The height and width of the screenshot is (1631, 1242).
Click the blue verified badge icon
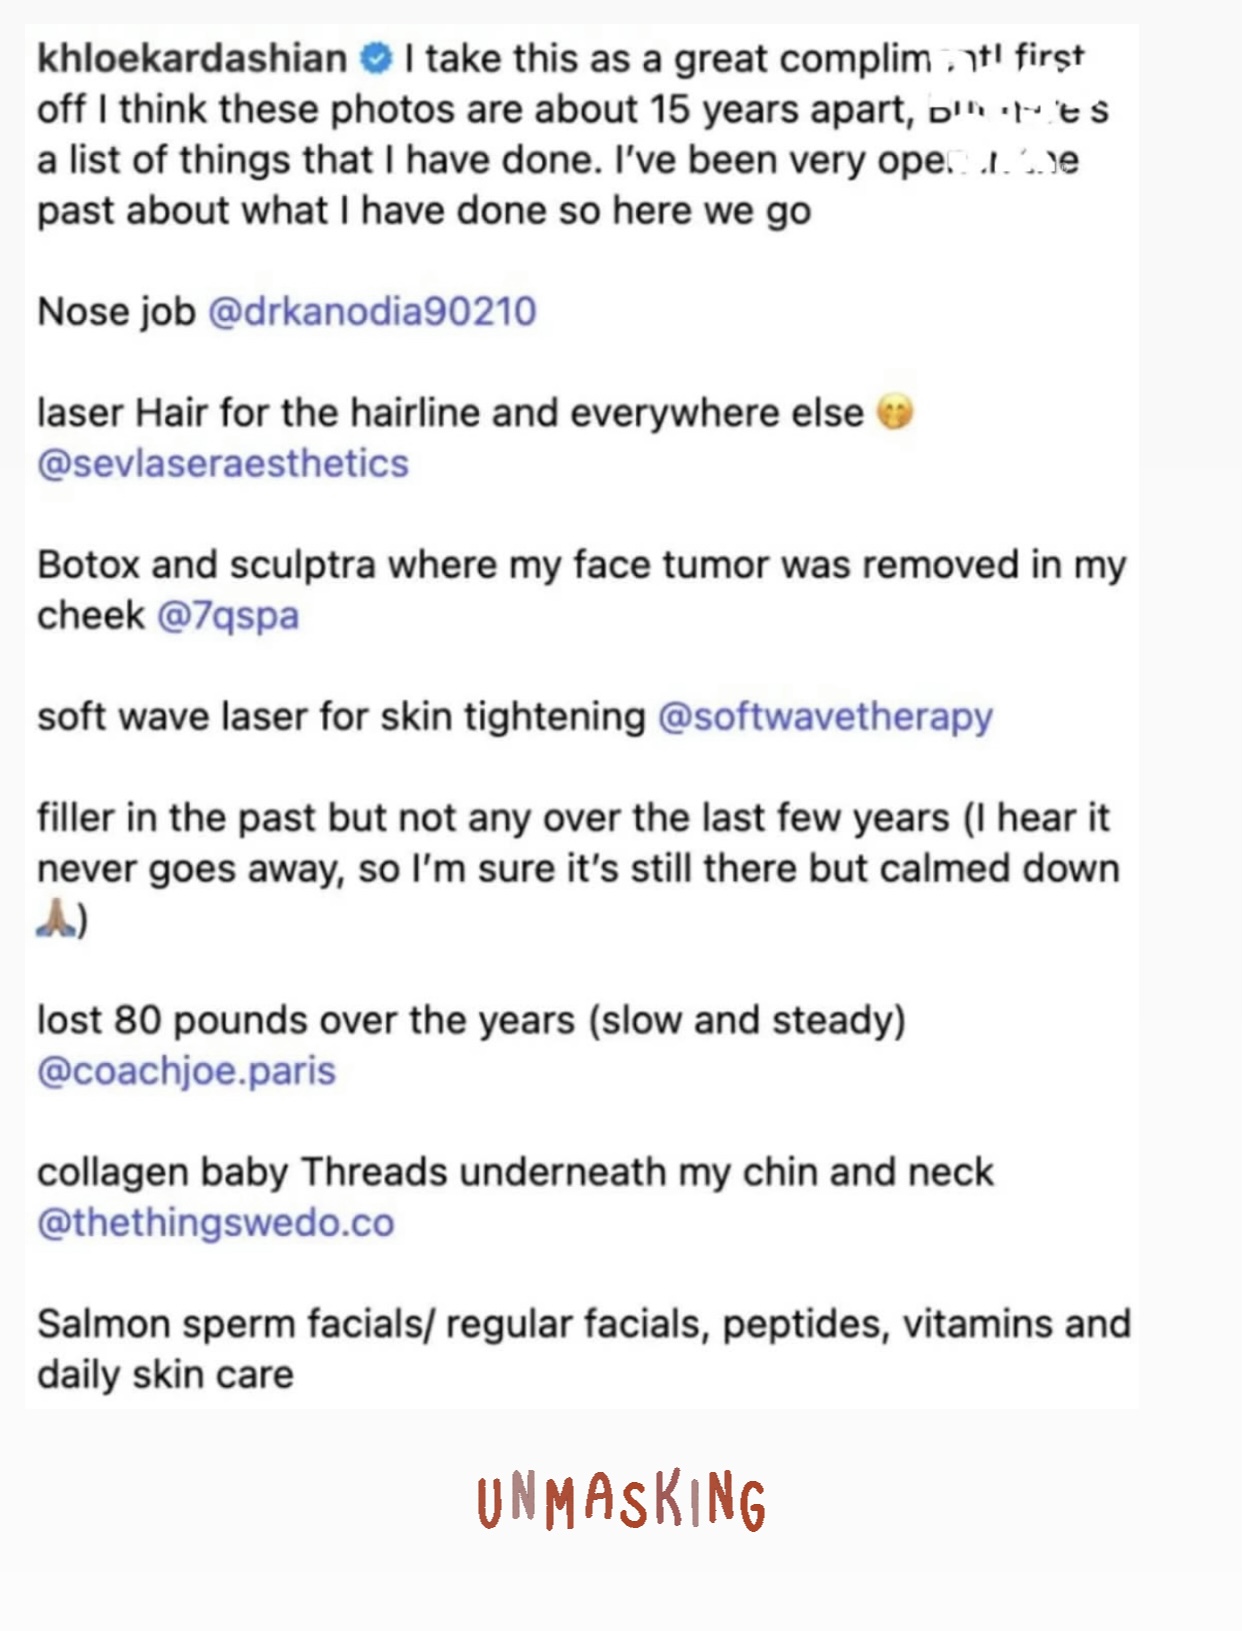376,59
